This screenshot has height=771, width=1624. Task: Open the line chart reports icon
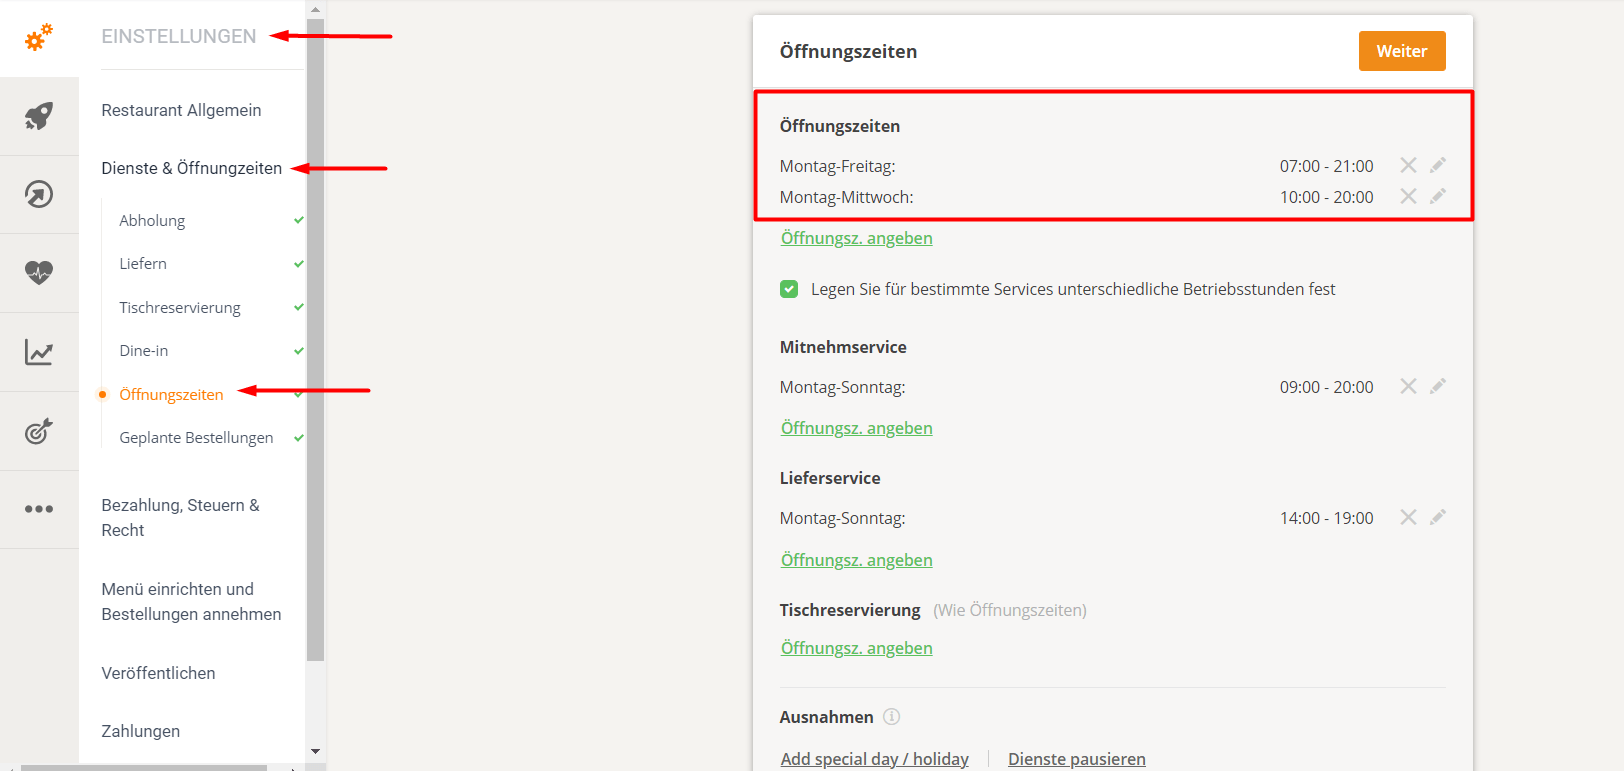[x=39, y=352]
